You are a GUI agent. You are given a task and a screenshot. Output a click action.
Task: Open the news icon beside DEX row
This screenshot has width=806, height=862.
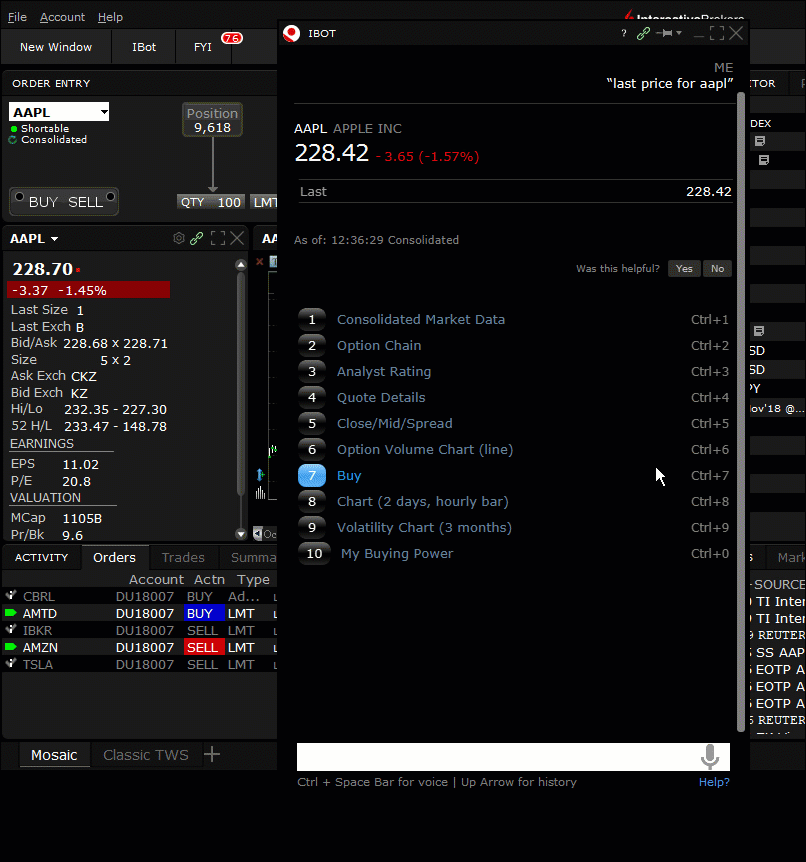(x=760, y=141)
